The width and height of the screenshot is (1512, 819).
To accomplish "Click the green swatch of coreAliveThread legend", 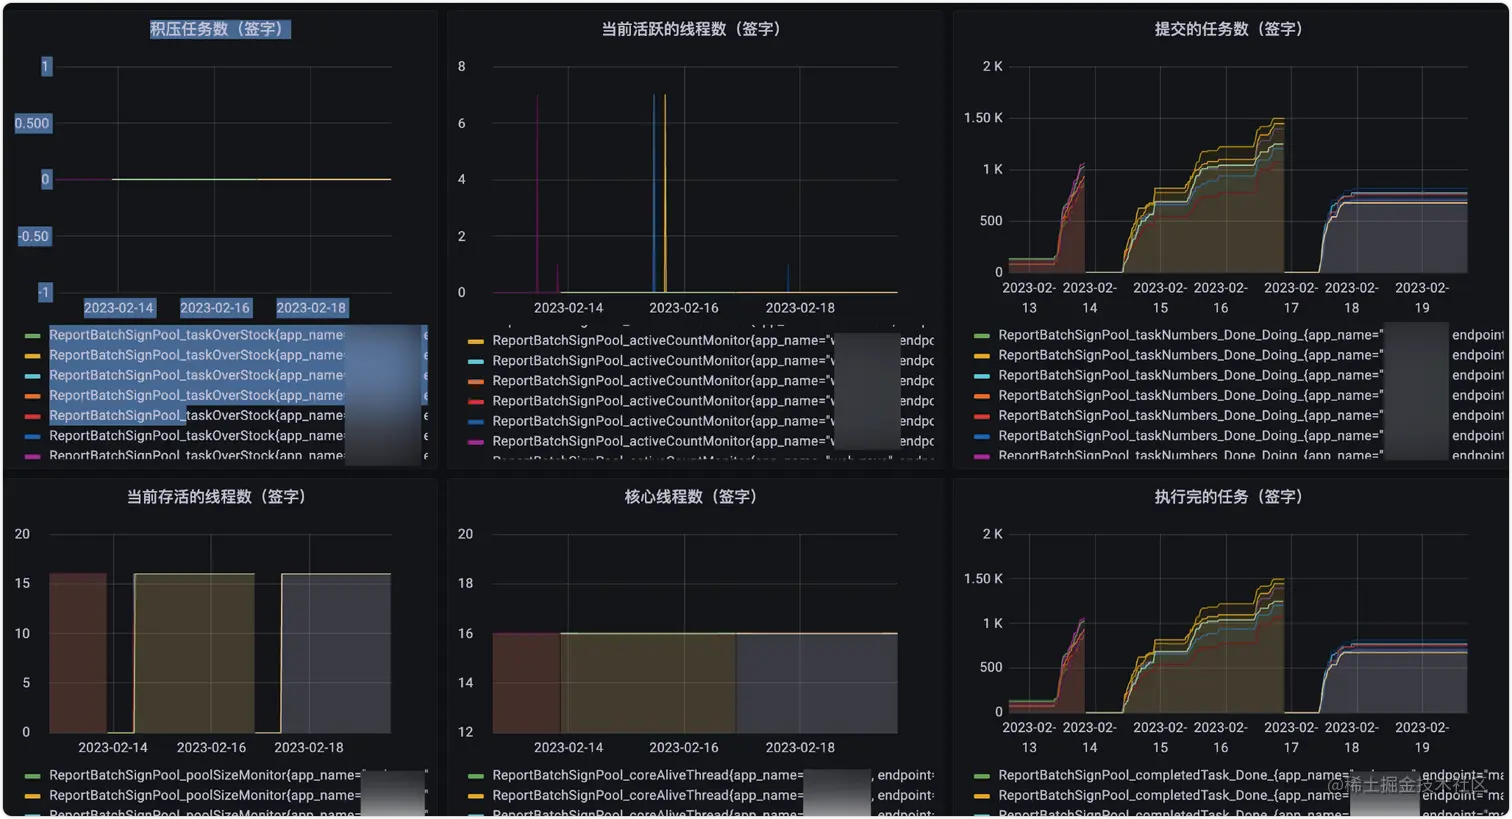I will pyautogui.click(x=476, y=776).
